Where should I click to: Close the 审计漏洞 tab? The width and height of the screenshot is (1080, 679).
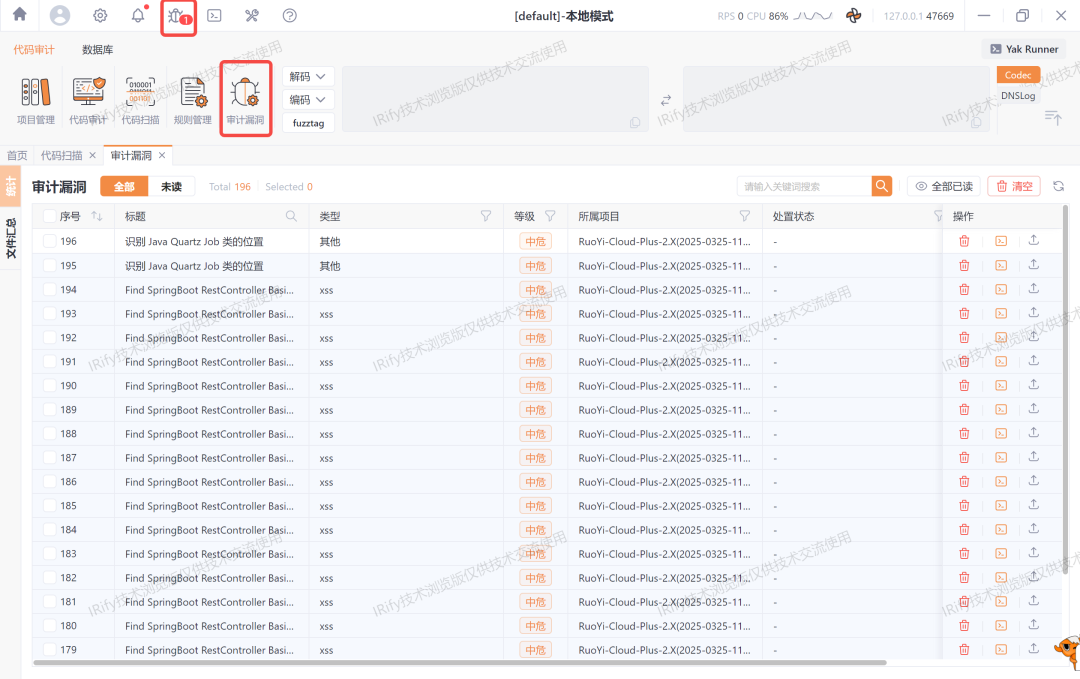(162, 156)
